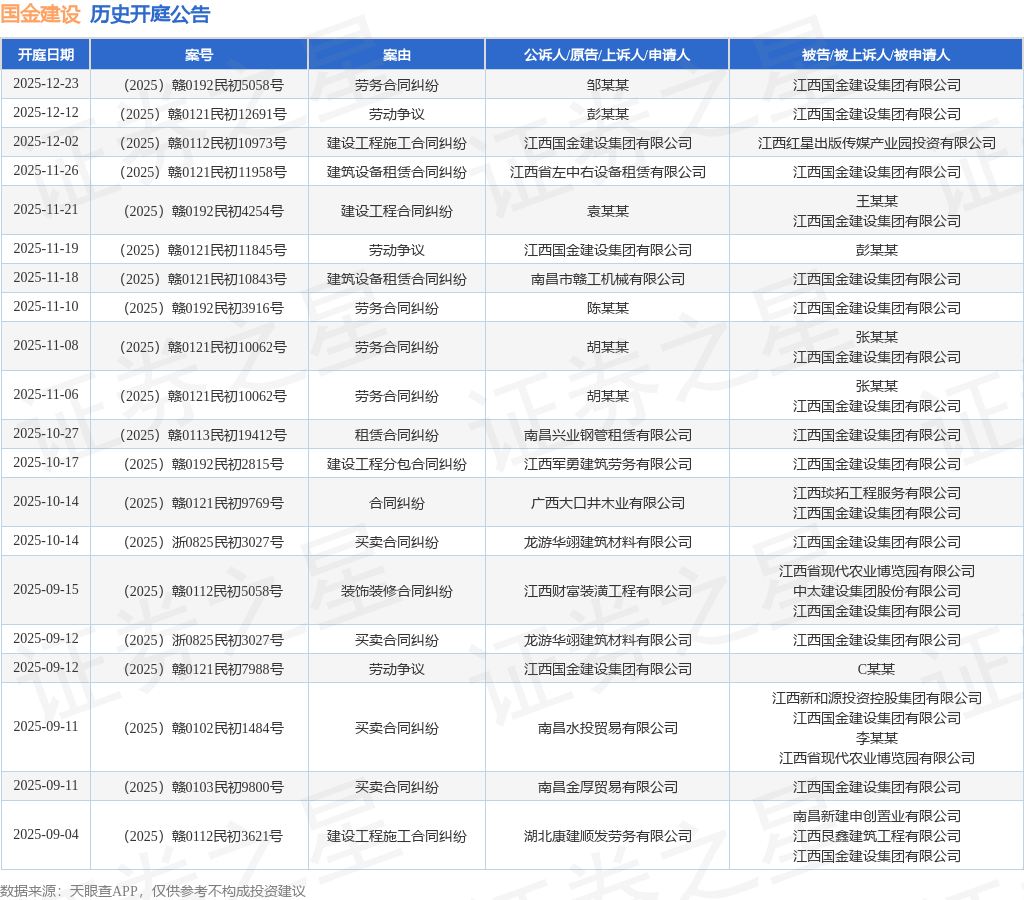Select case type 建设工程分包合同纠纷
Screen dimensions: 1024x900
[x=396, y=464]
